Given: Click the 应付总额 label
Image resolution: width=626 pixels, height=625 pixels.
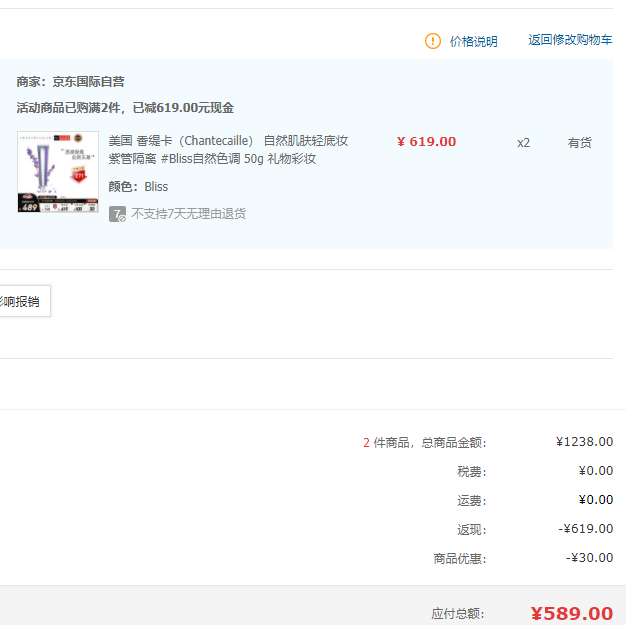Looking at the screenshot, I should pyautogui.click(x=458, y=614).
